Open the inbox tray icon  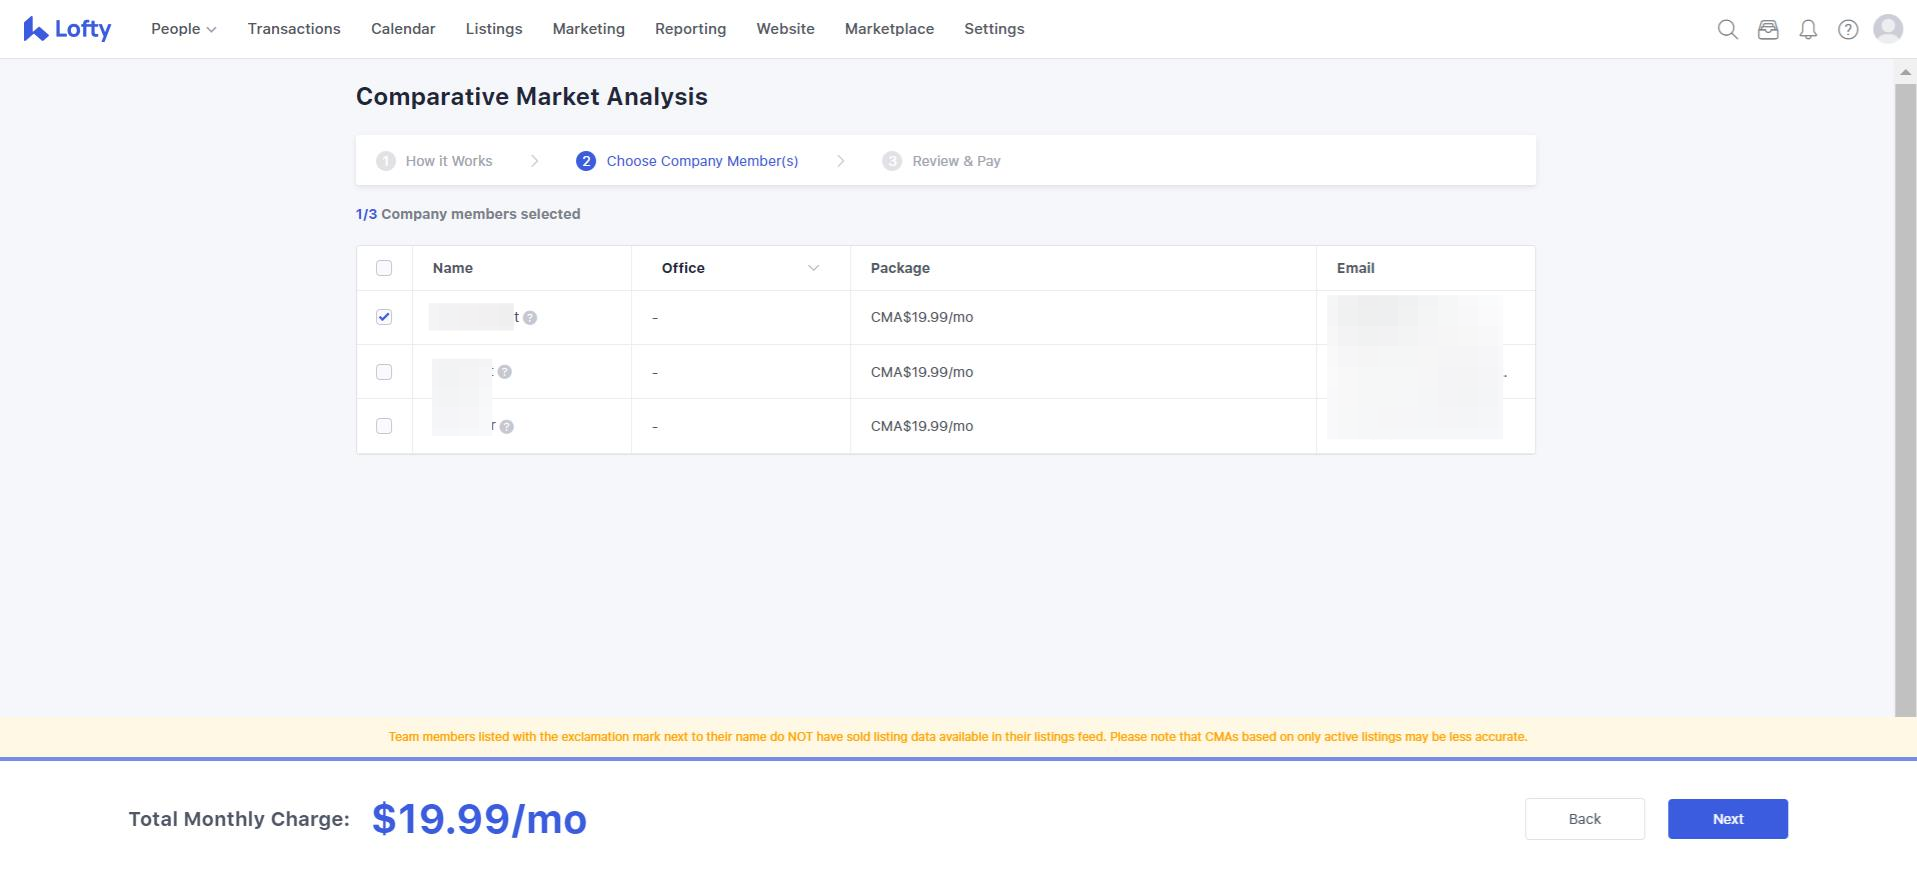1768,30
